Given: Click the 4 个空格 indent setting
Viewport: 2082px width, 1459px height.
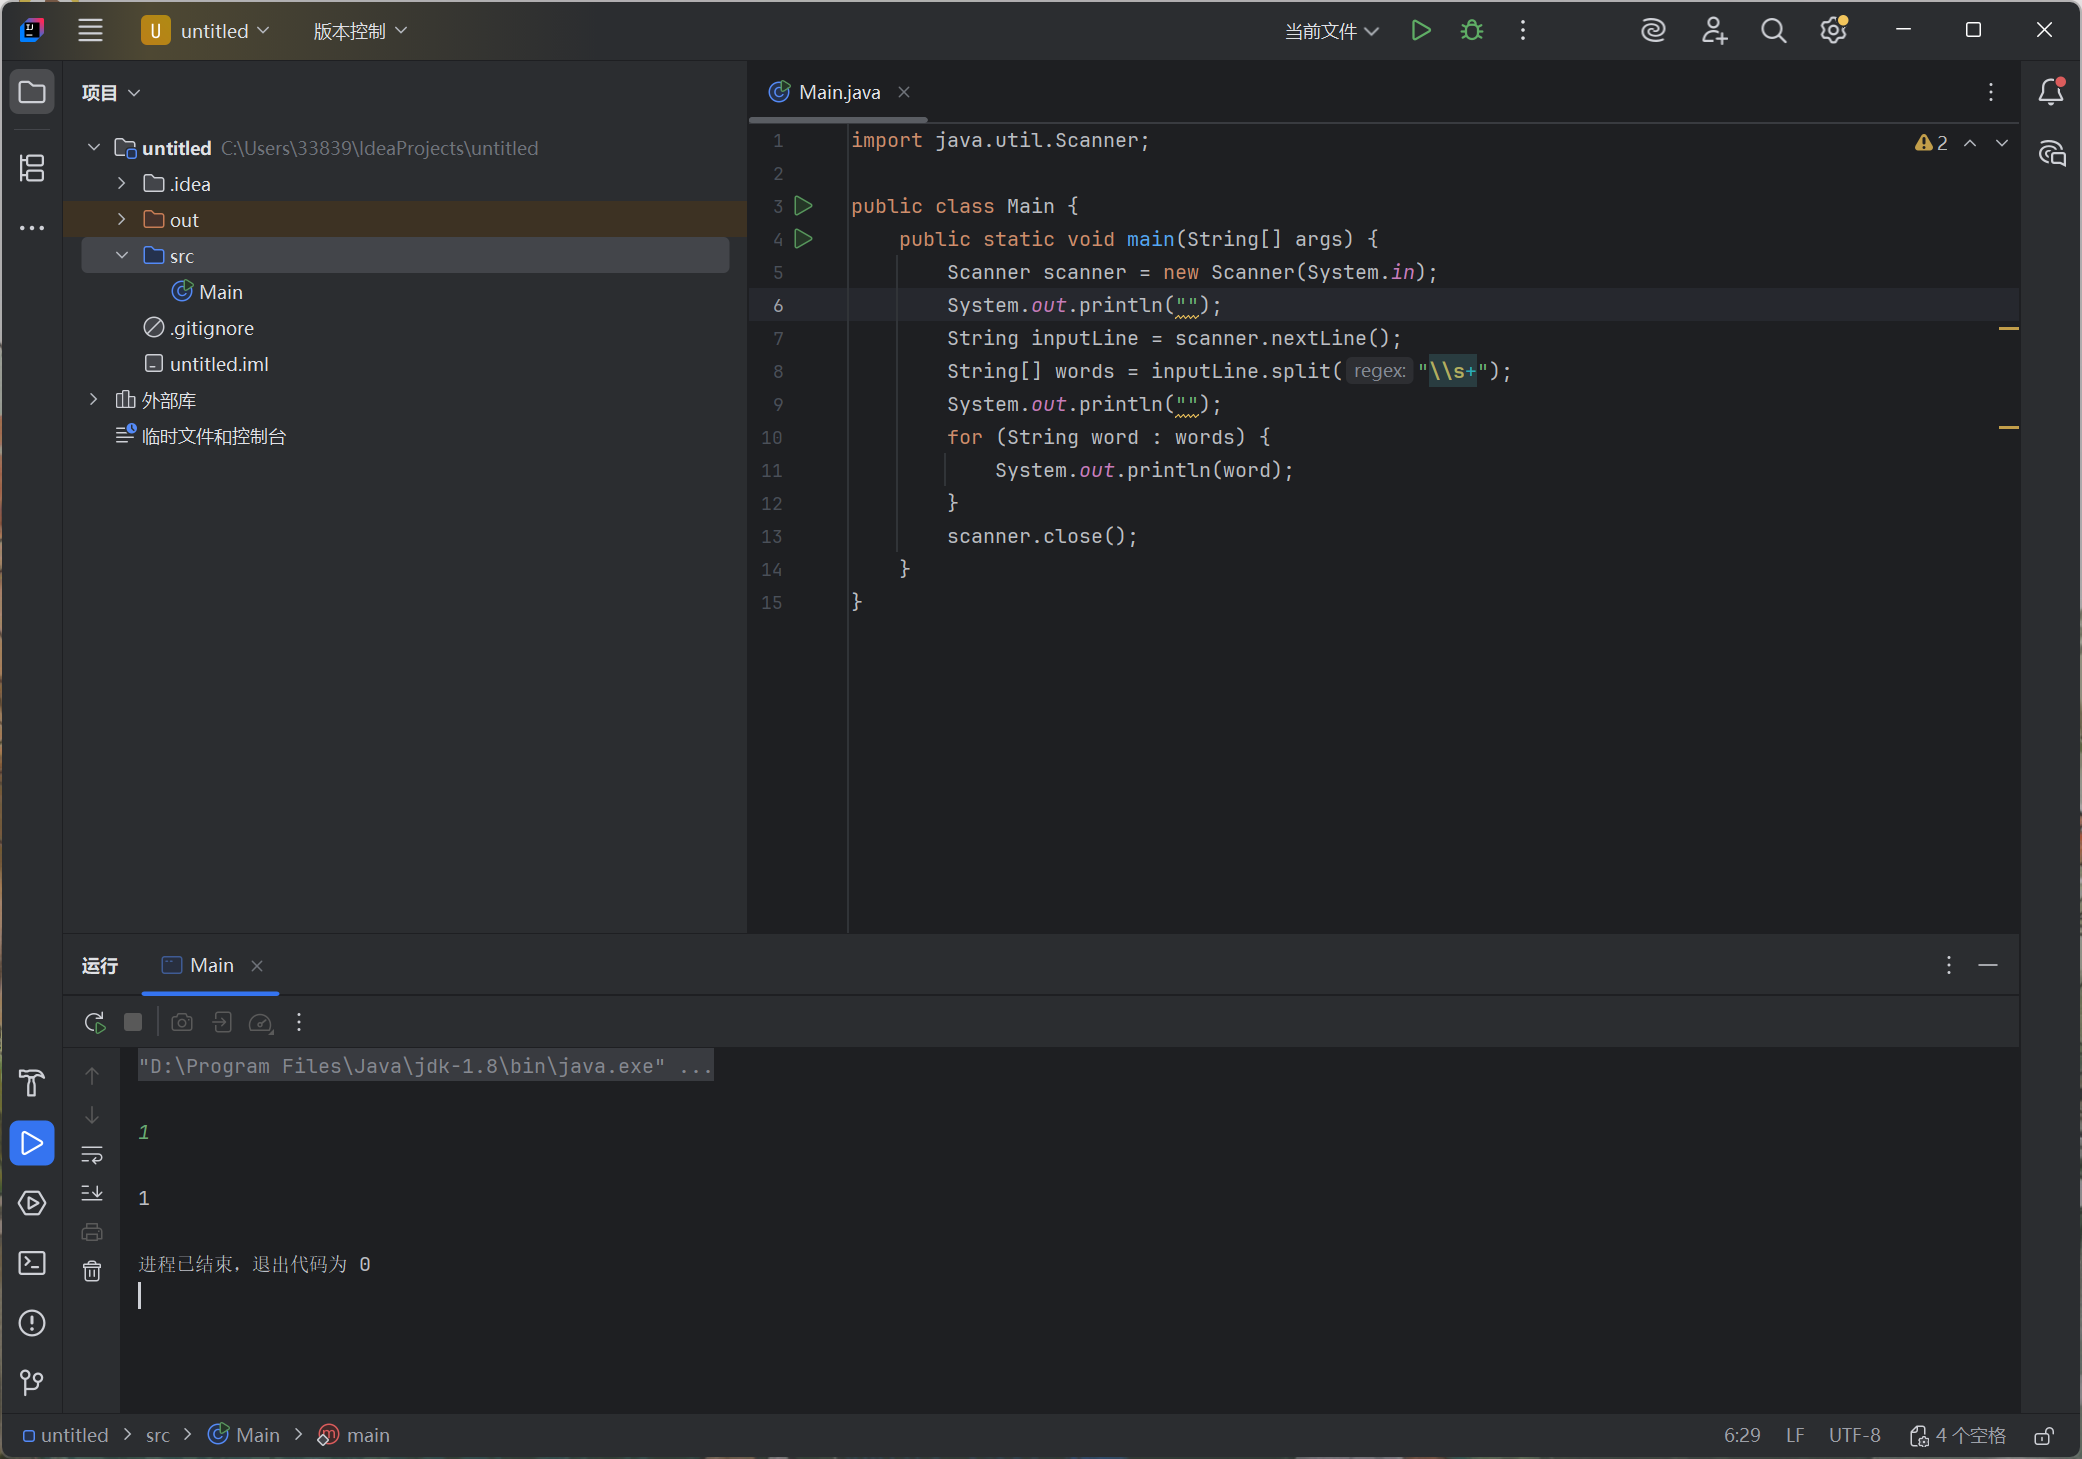Looking at the screenshot, I should click(x=1958, y=1436).
